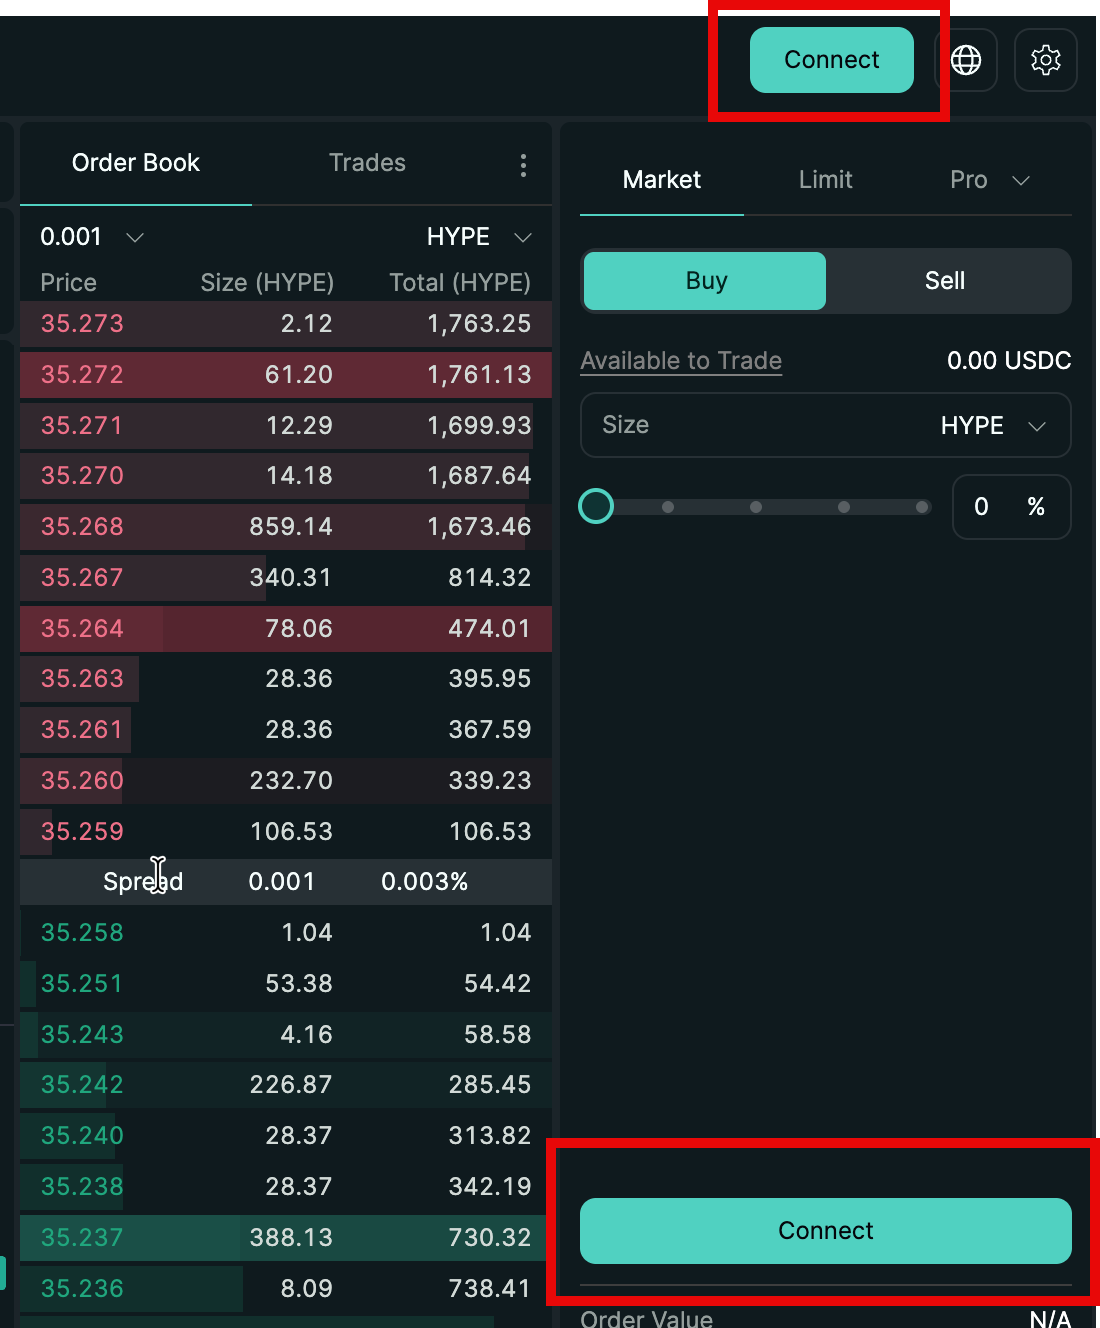
Task: Click bid price 35.251
Action: tap(82, 984)
